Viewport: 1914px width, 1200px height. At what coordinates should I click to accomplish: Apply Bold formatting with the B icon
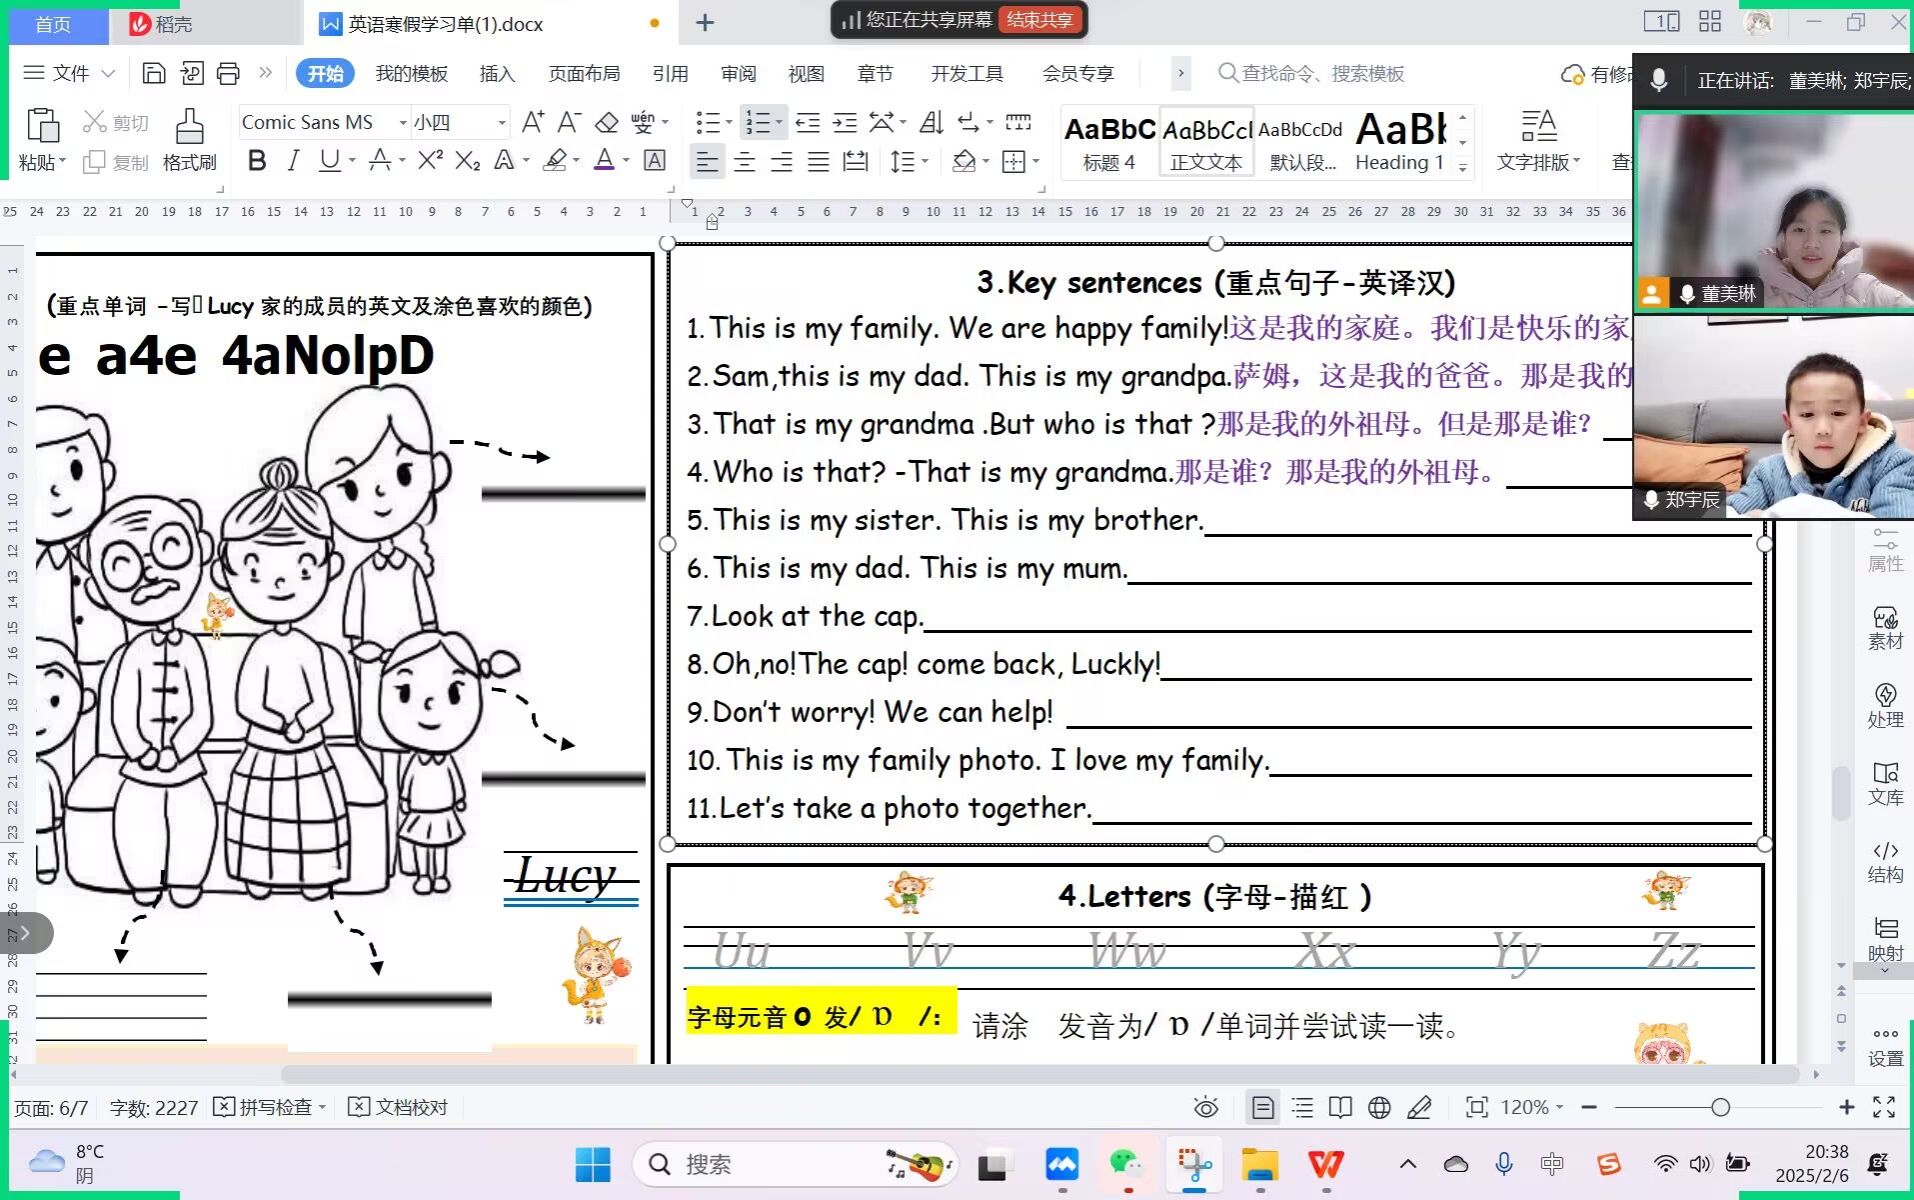[x=257, y=161]
